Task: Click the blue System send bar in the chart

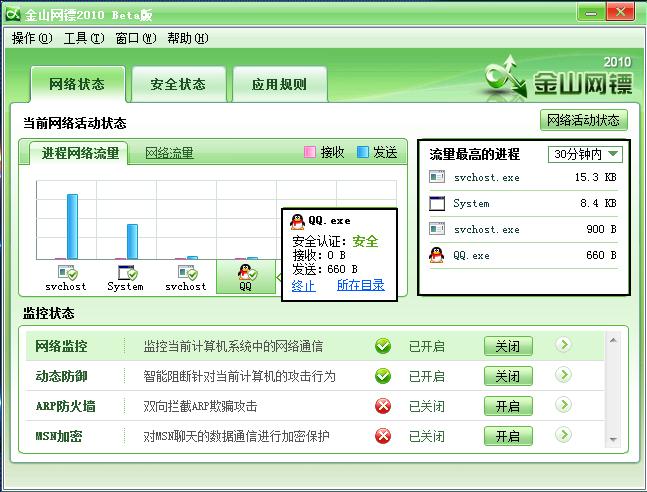Action: pyautogui.click(x=132, y=242)
